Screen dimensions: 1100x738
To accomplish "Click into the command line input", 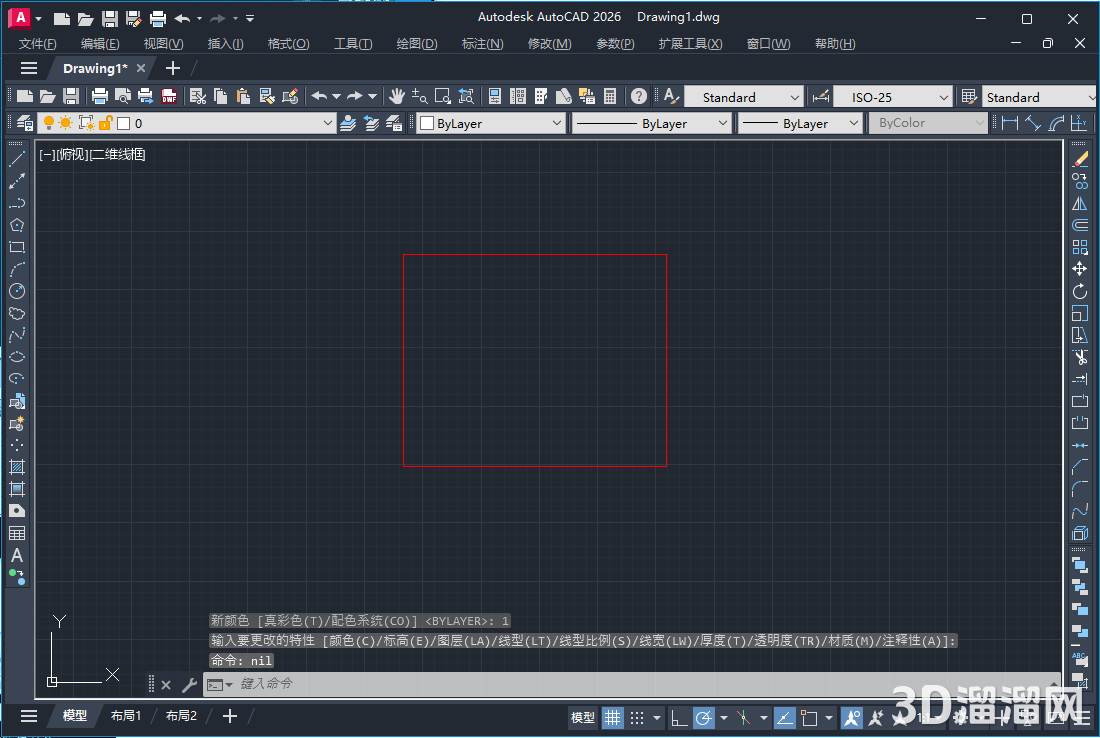I will click(631, 684).
